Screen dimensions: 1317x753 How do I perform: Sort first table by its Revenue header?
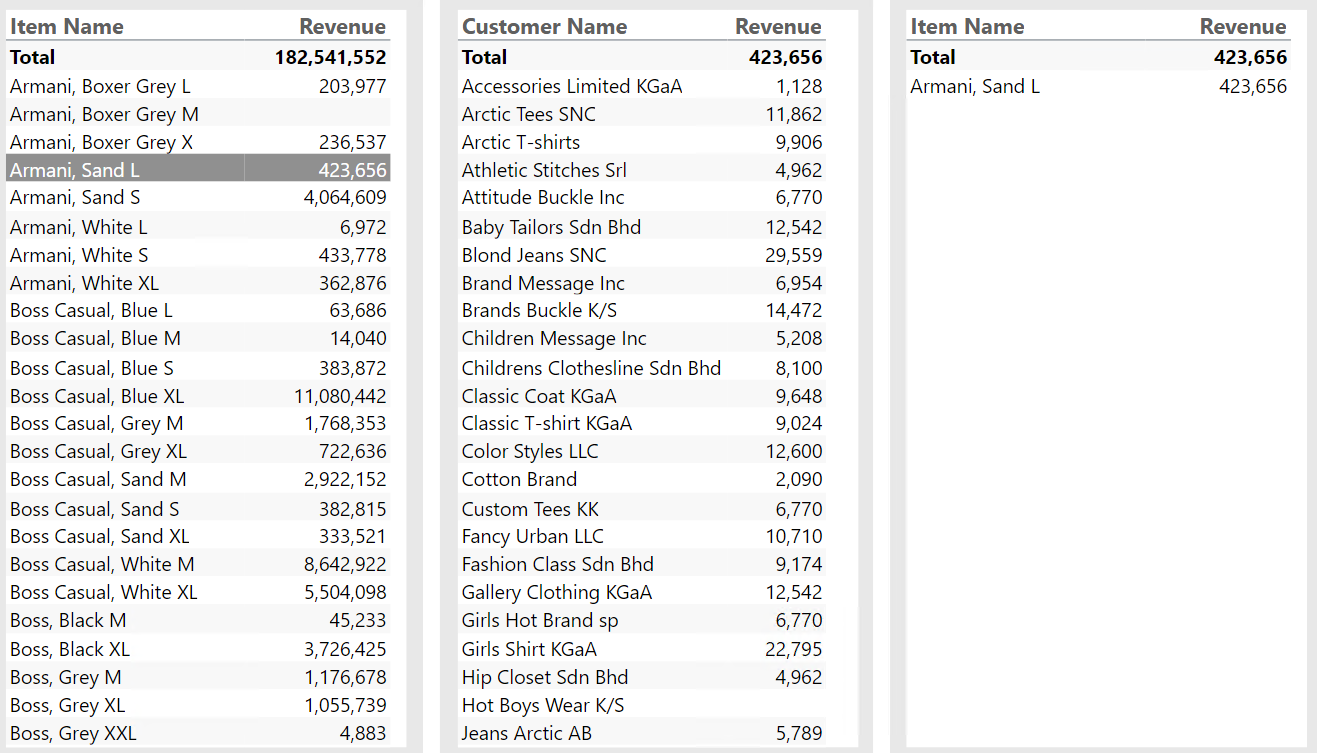[343, 27]
